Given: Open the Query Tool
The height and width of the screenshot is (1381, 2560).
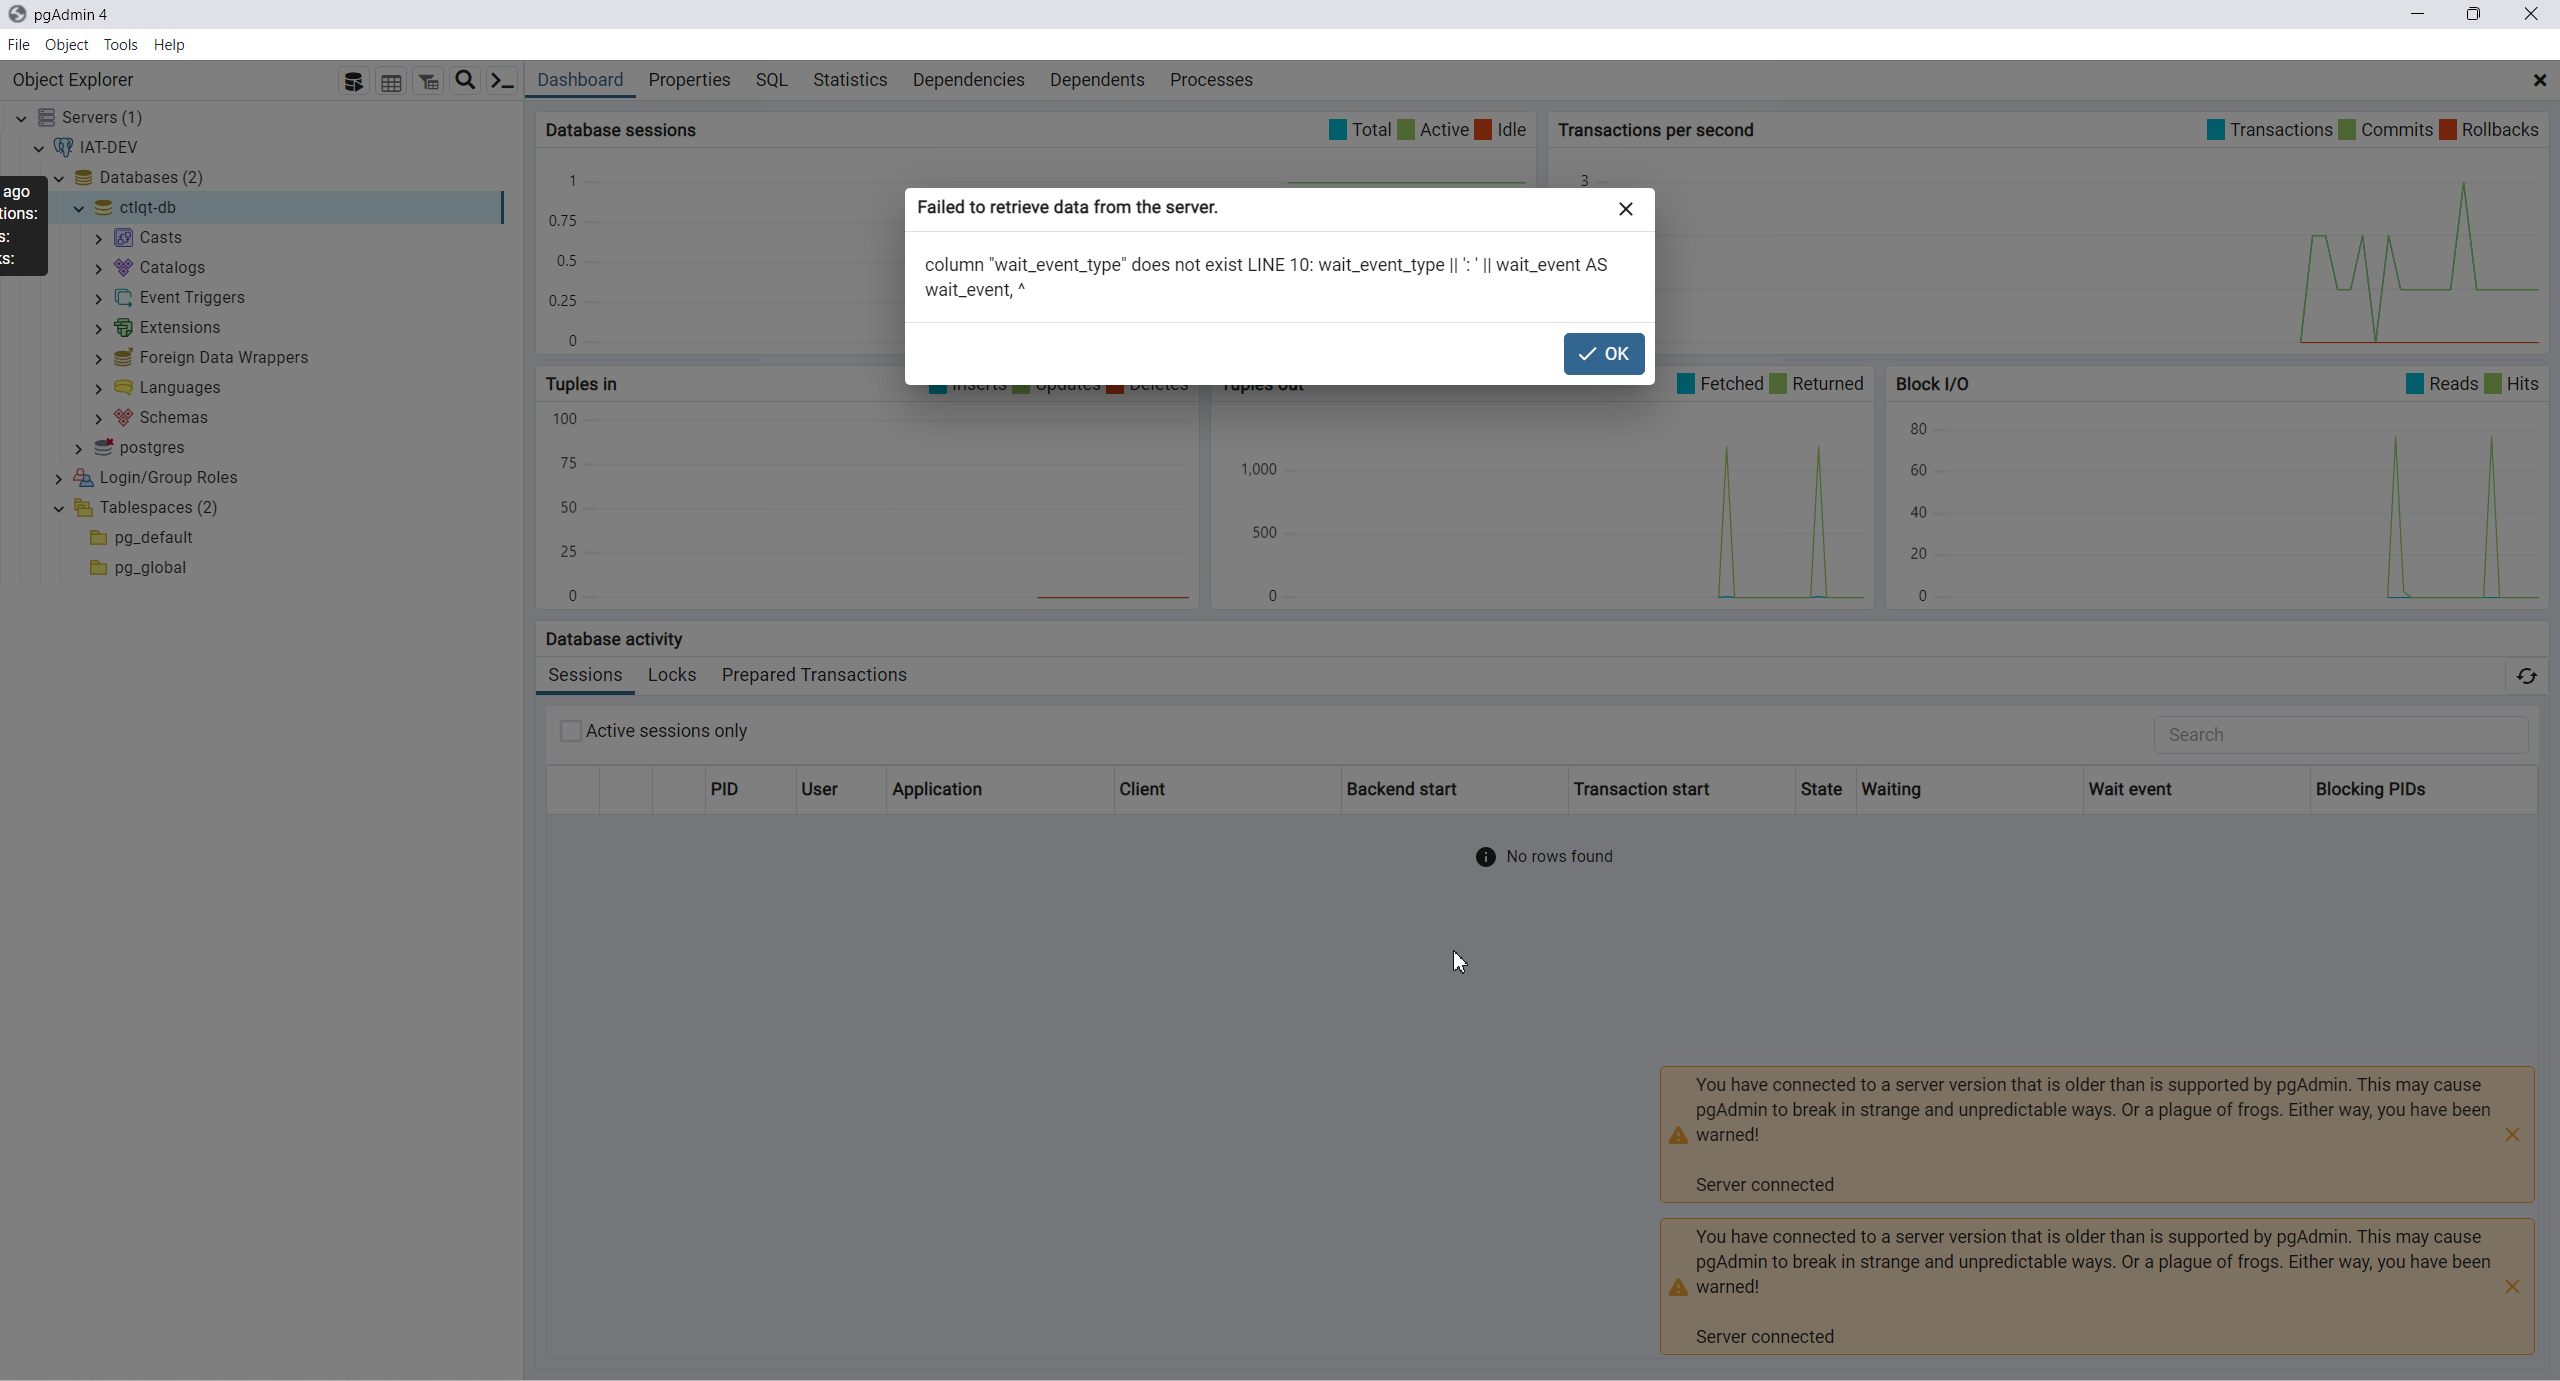Looking at the screenshot, I should click(x=353, y=81).
